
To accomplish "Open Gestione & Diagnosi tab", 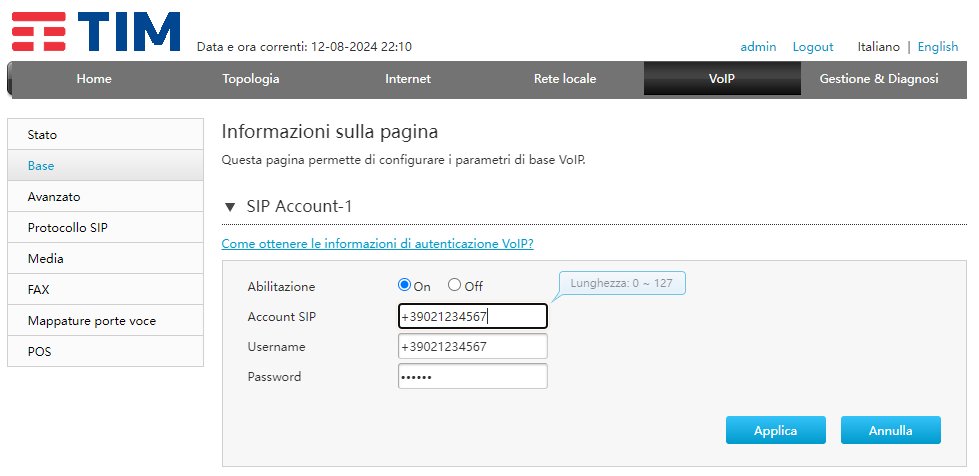I will [878, 79].
